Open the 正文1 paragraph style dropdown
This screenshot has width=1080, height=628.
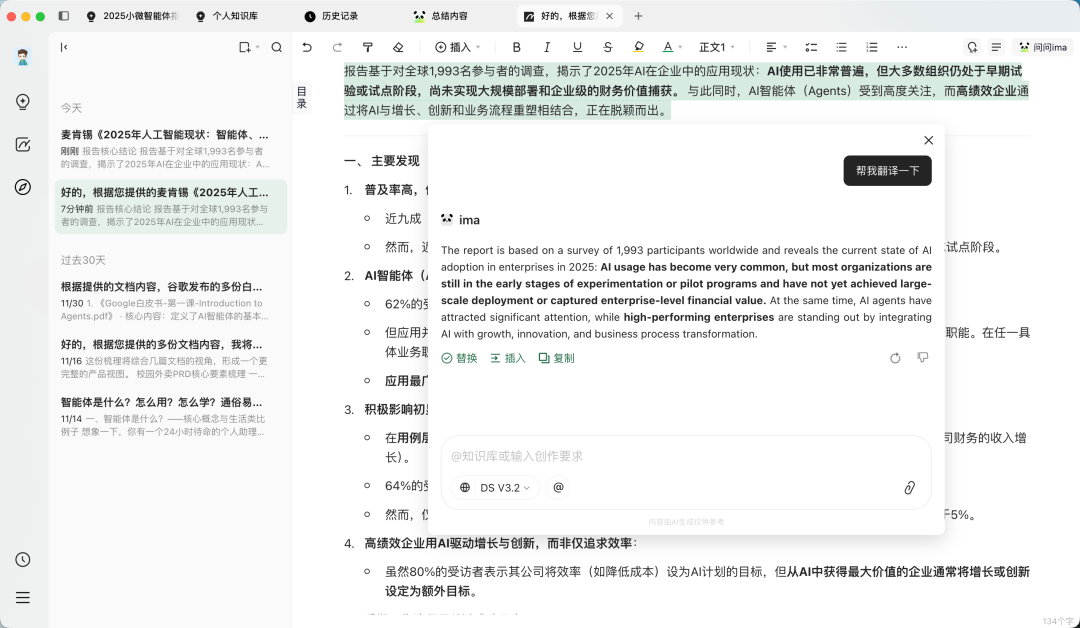coord(713,47)
